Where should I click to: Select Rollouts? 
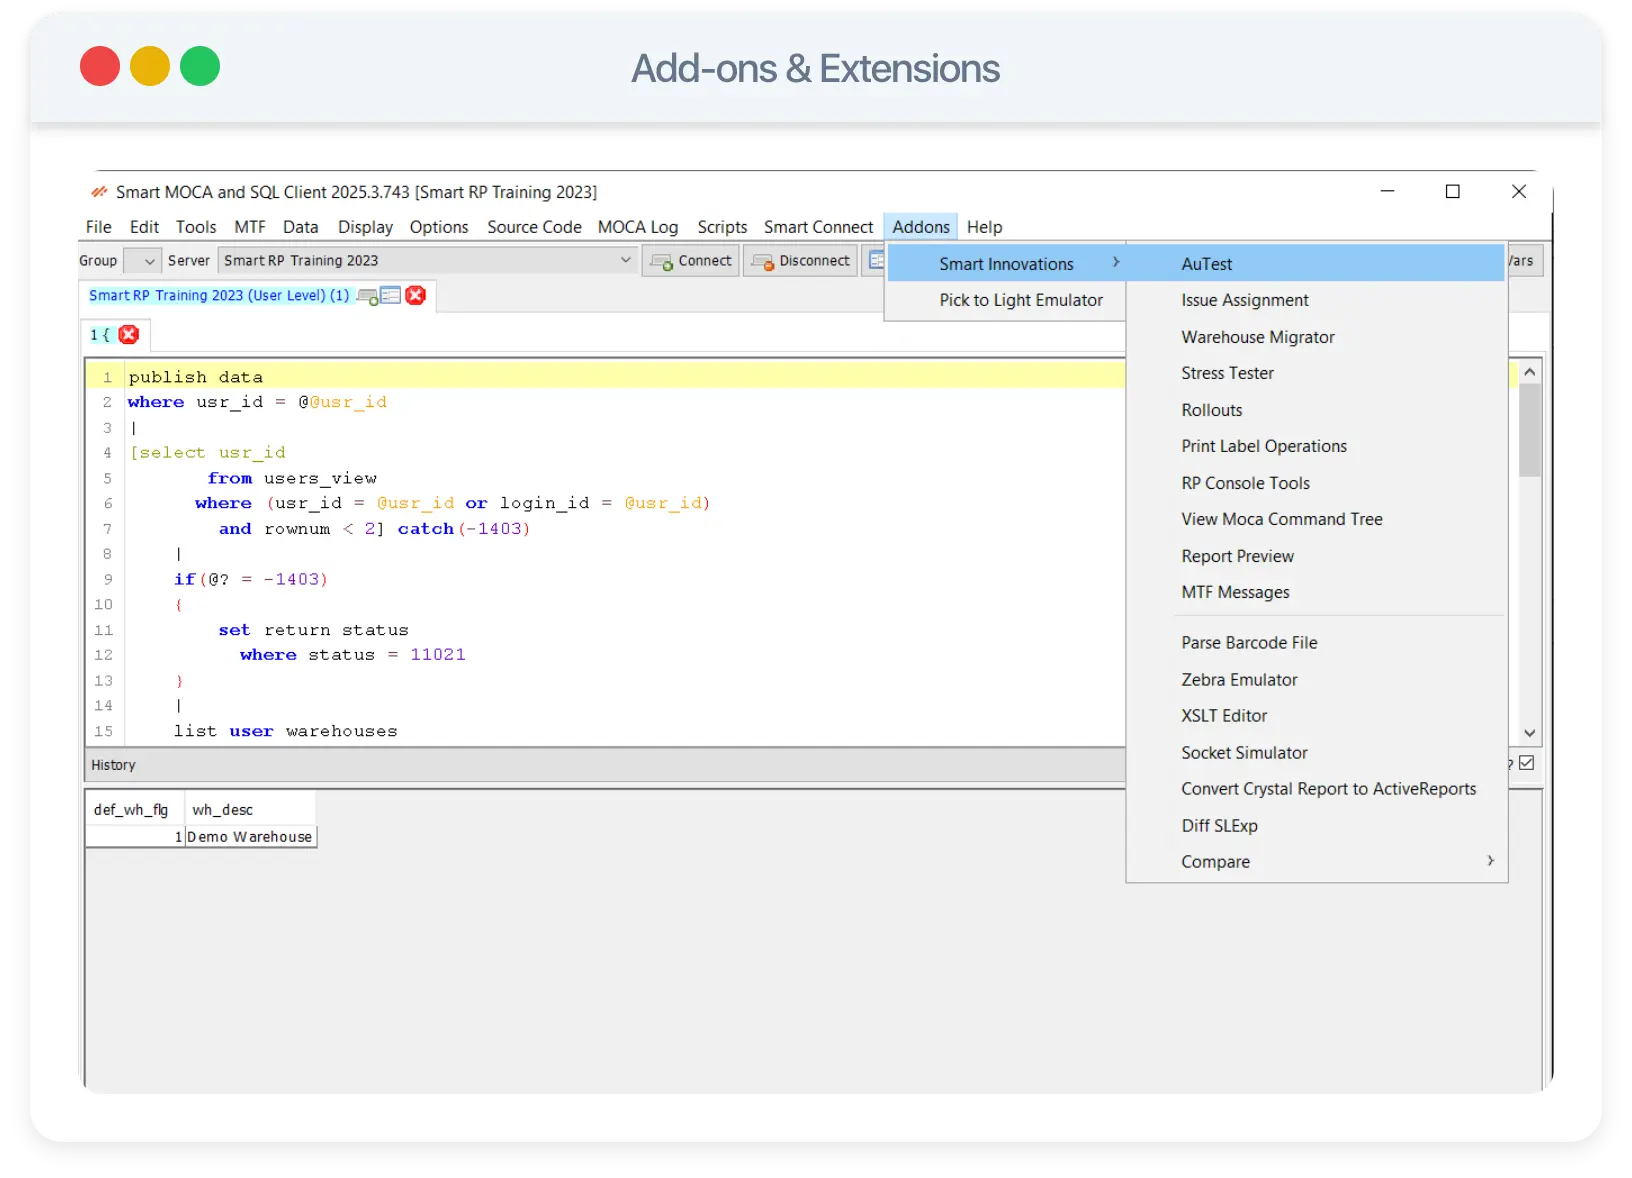point(1316,410)
